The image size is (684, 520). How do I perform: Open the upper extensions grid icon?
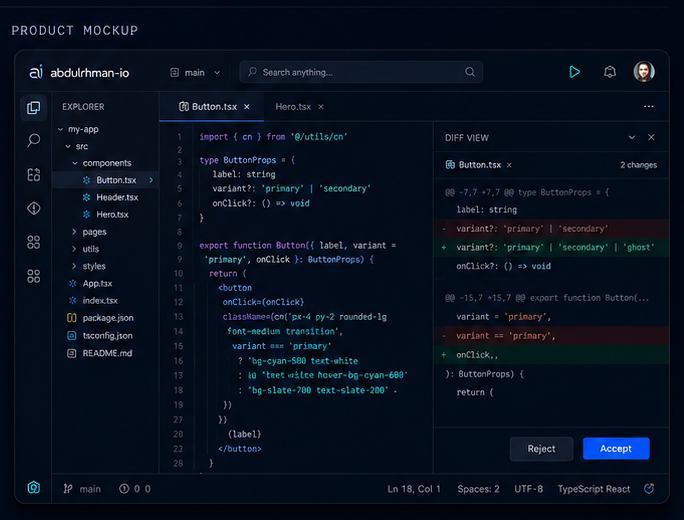point(34,242)
